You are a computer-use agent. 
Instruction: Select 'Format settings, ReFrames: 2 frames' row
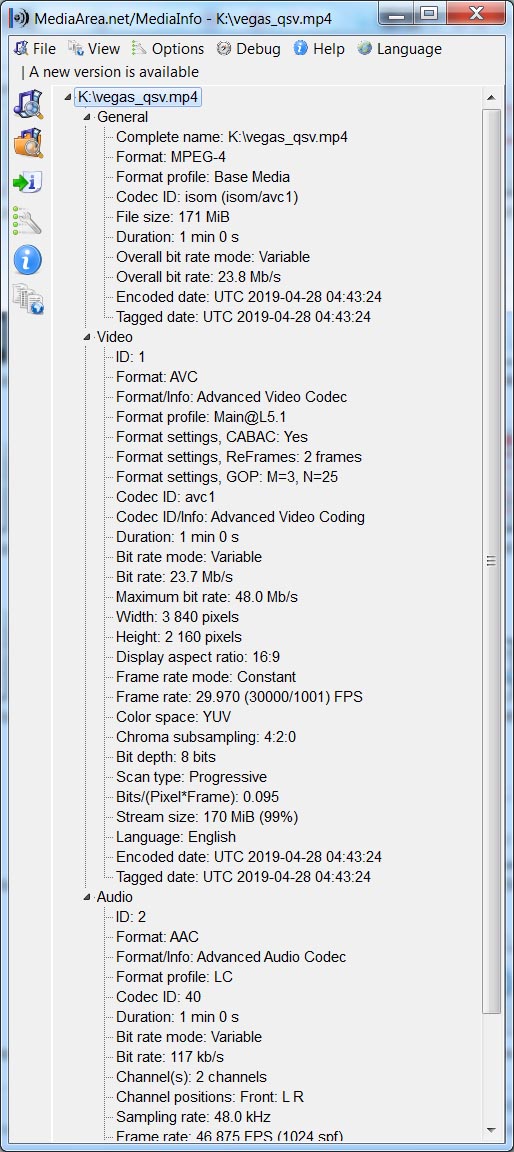tap(239, 457)
